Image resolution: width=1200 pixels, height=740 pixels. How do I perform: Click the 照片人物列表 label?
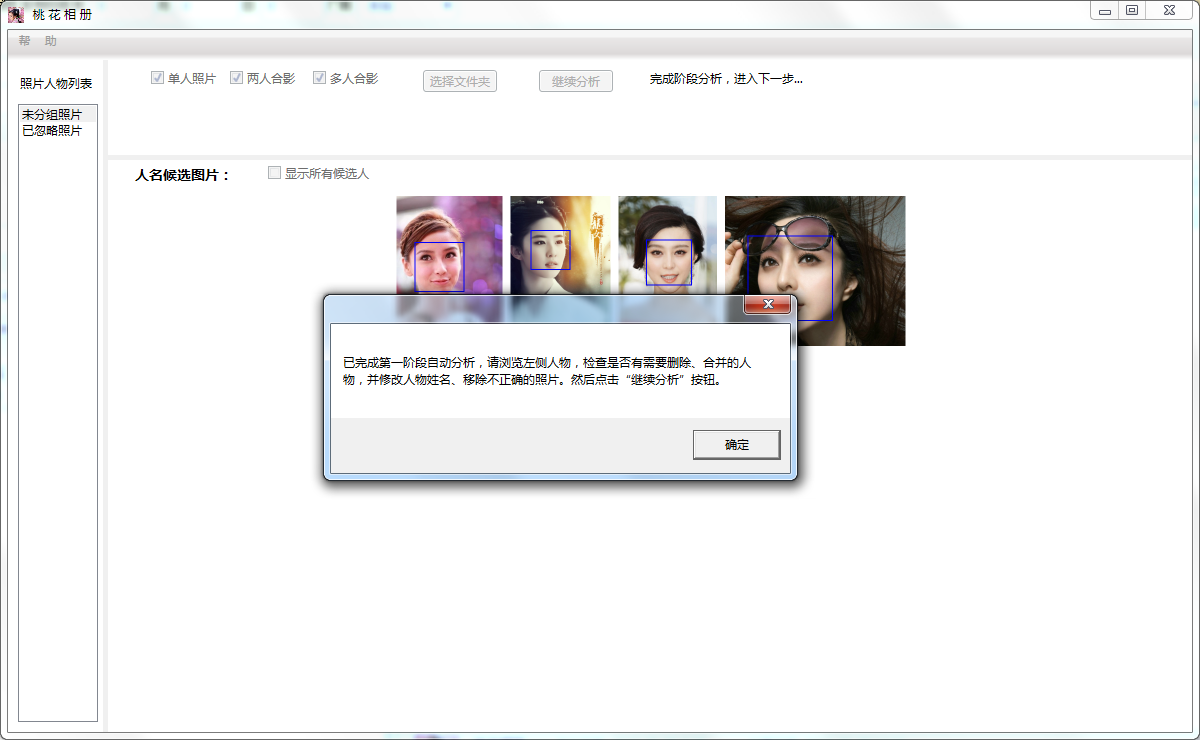pyautogui.click(x=56, y=83)
